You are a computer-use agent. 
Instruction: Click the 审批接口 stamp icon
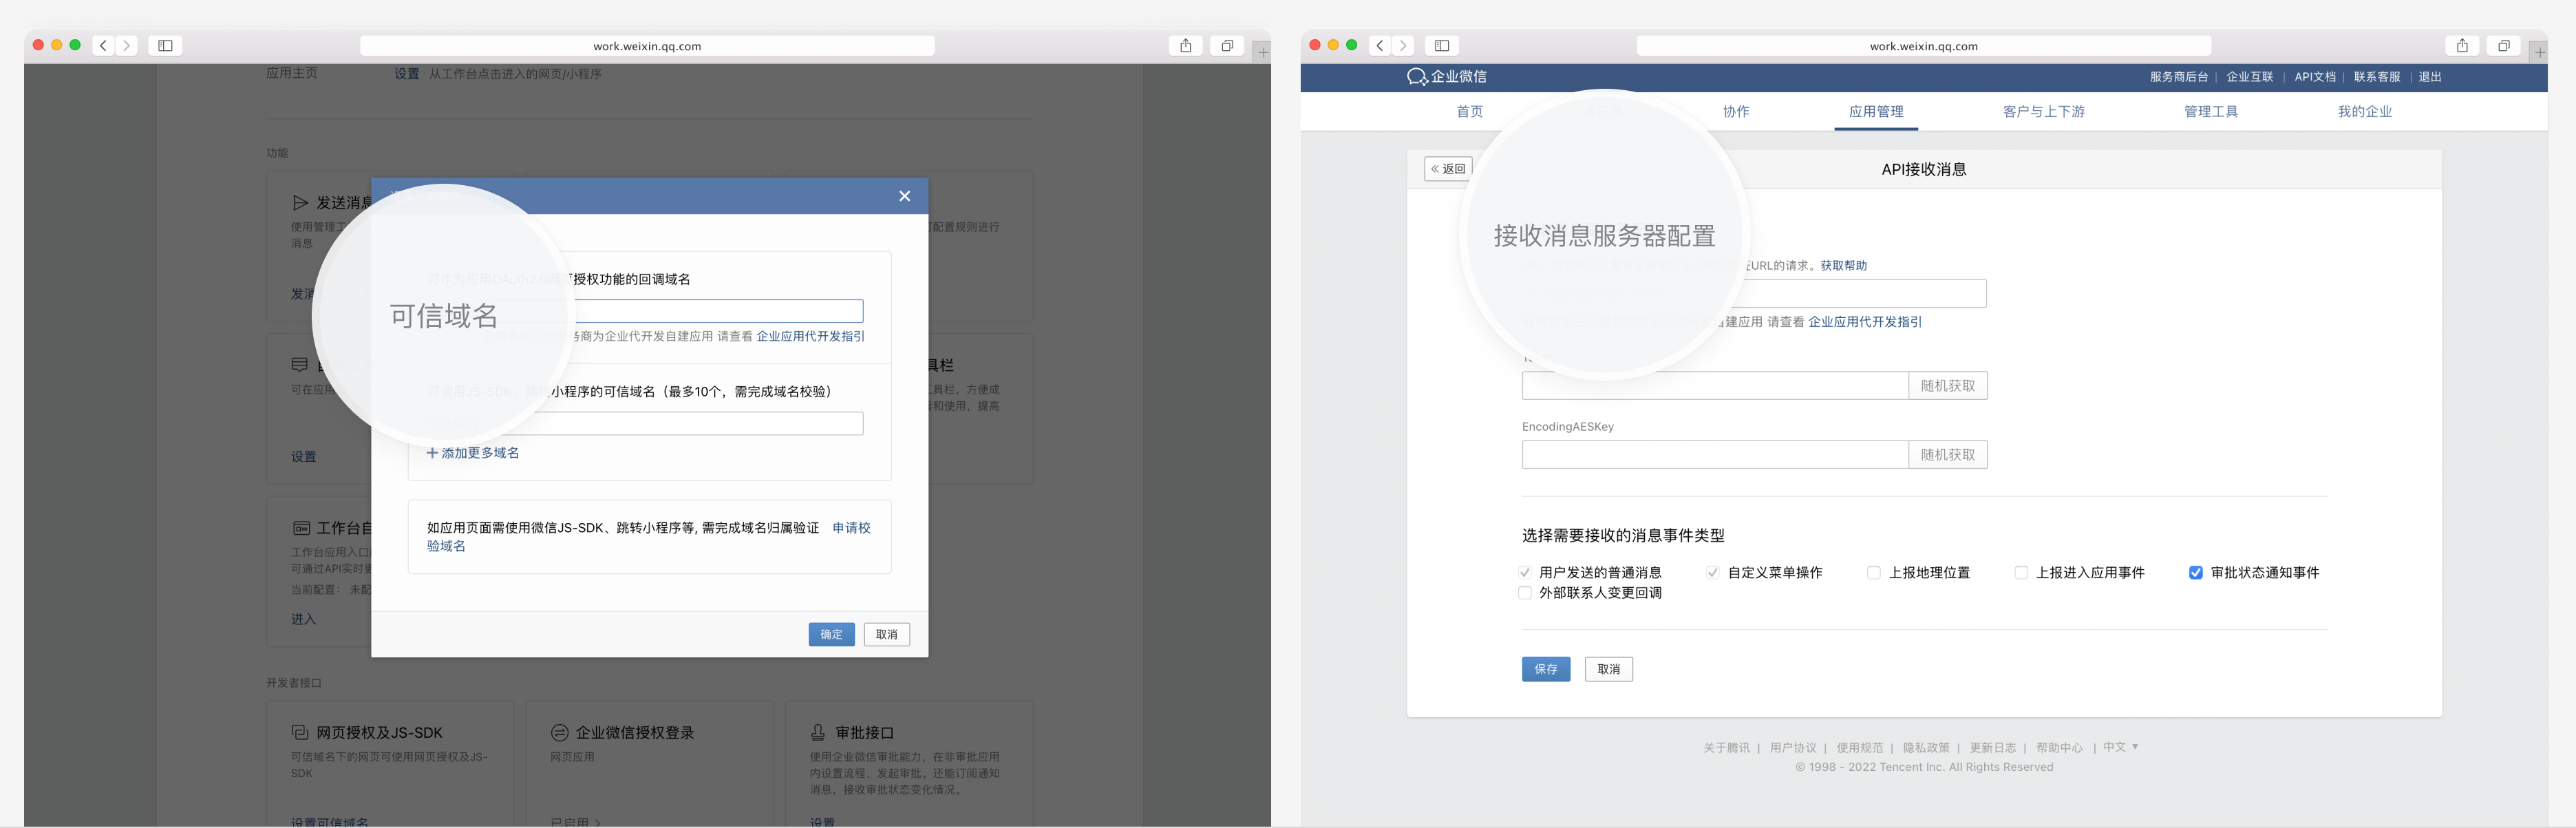pyautogui.click(x=818, y=733)
